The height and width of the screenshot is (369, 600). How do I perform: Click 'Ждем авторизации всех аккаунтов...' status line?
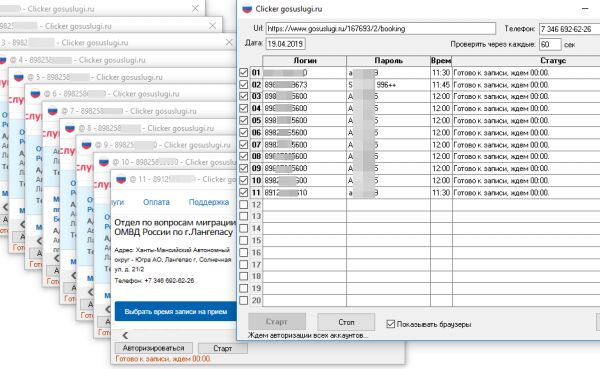[x=308, y=335]
